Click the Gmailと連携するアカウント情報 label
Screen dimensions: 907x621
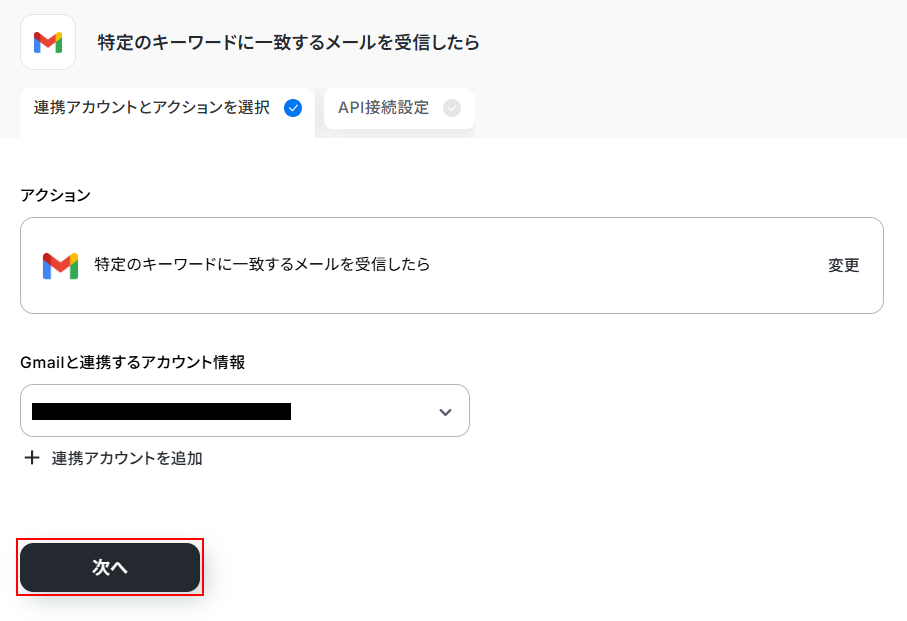[133, 362]
